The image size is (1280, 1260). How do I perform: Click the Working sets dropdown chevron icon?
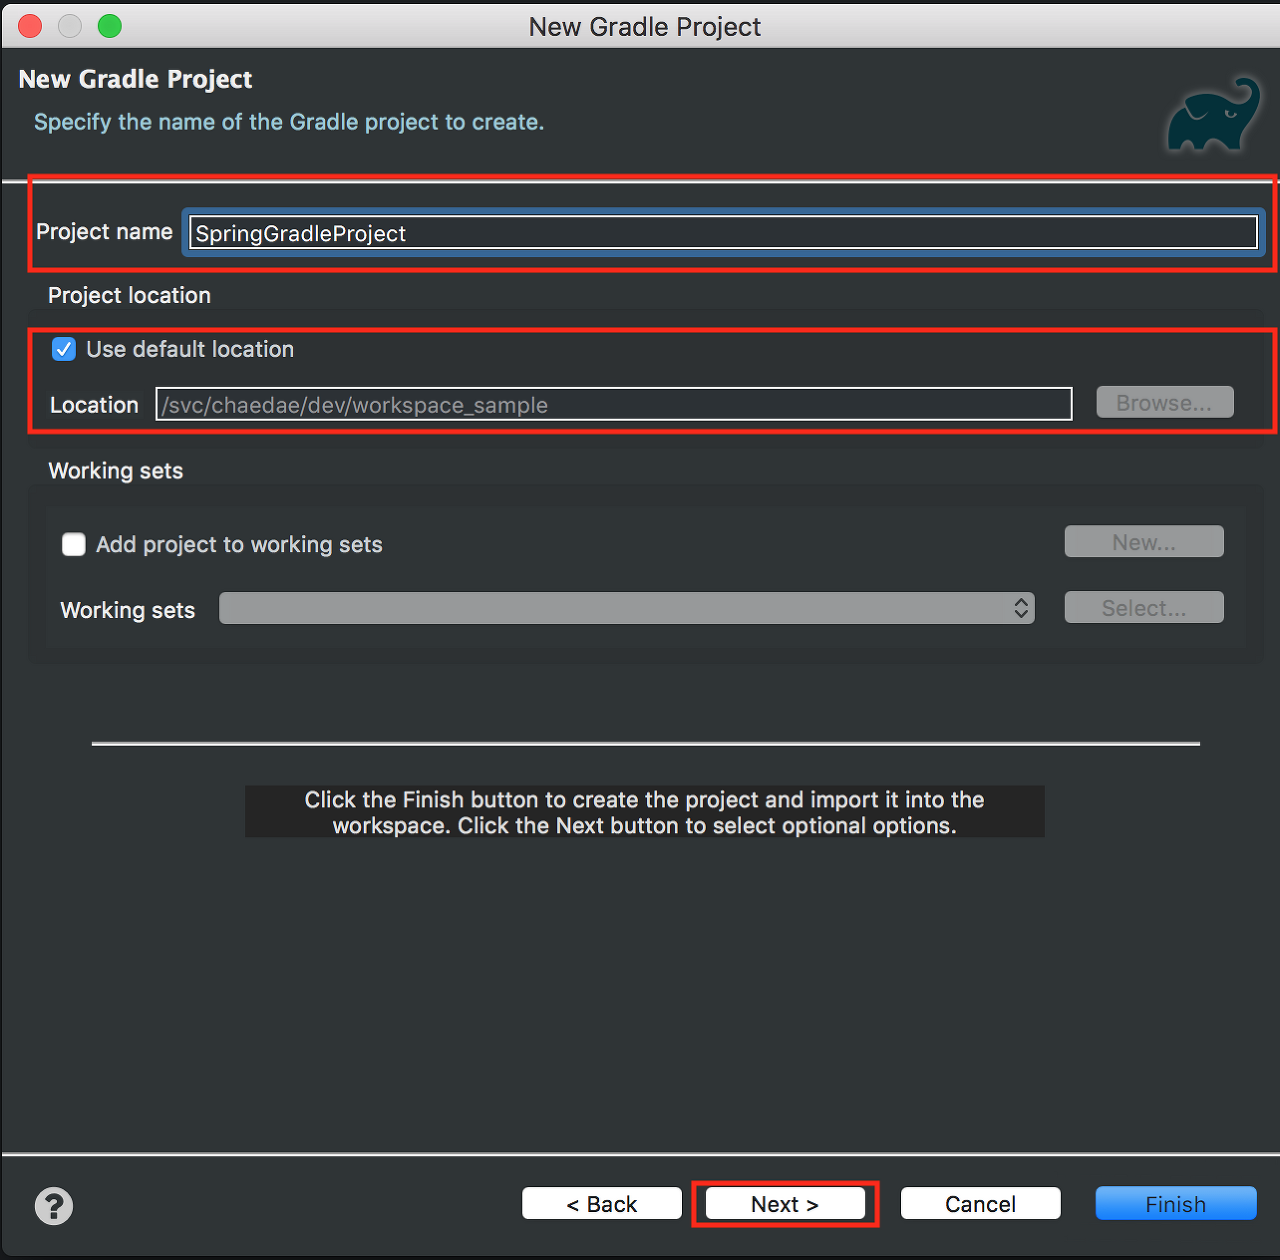[1021, 608]
